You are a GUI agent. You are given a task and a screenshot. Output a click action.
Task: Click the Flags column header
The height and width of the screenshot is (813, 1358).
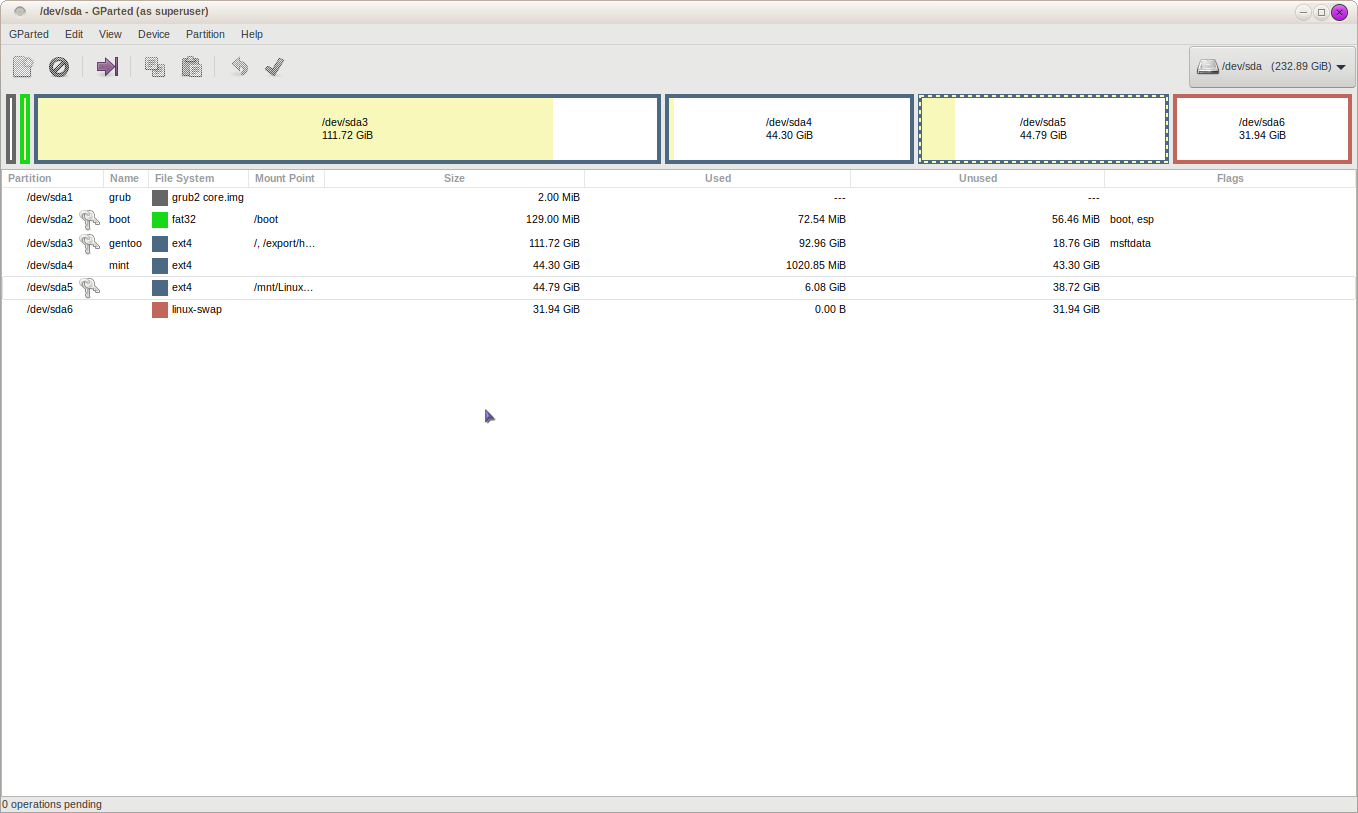coord(1230,178)
